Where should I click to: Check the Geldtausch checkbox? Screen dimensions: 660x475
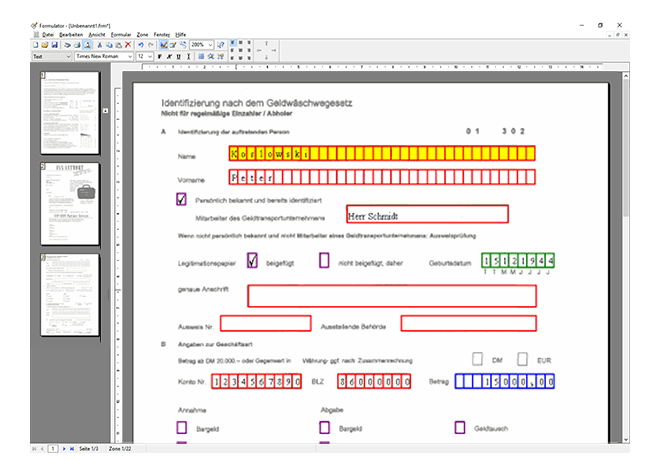pos(460,427)
